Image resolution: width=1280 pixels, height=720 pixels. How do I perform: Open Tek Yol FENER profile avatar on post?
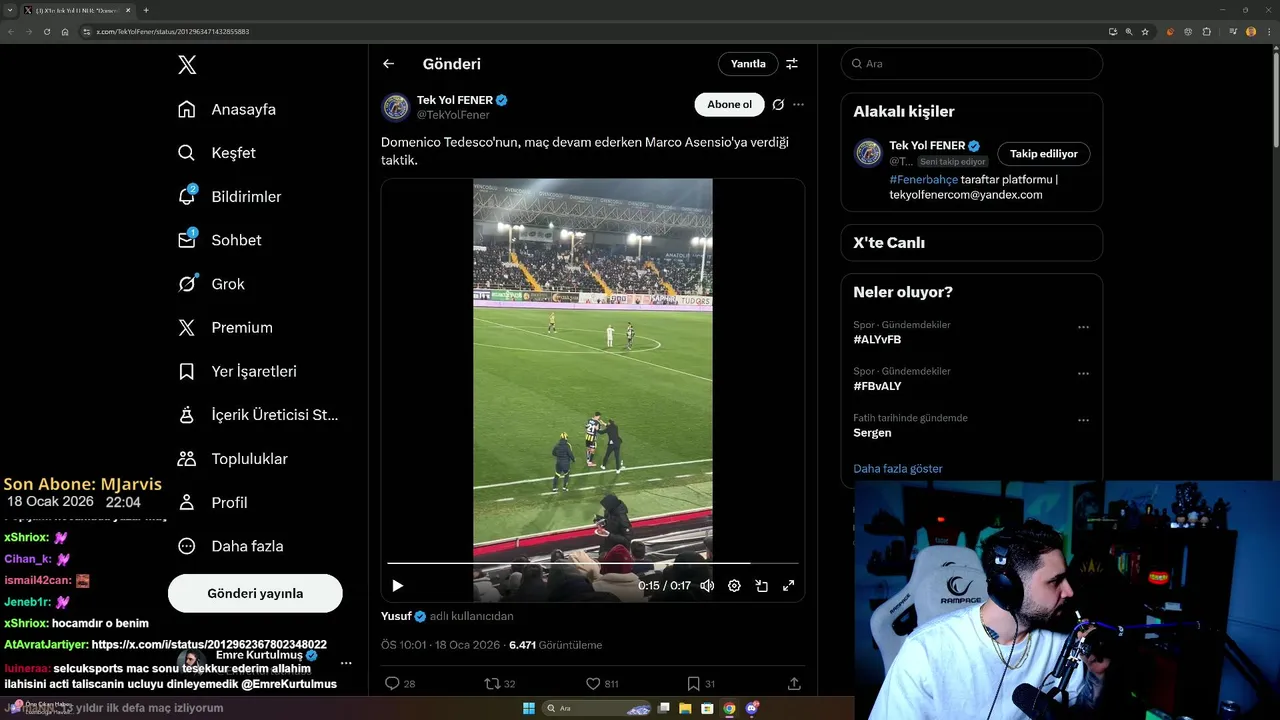pyautogui.click(x=396, y=106)
